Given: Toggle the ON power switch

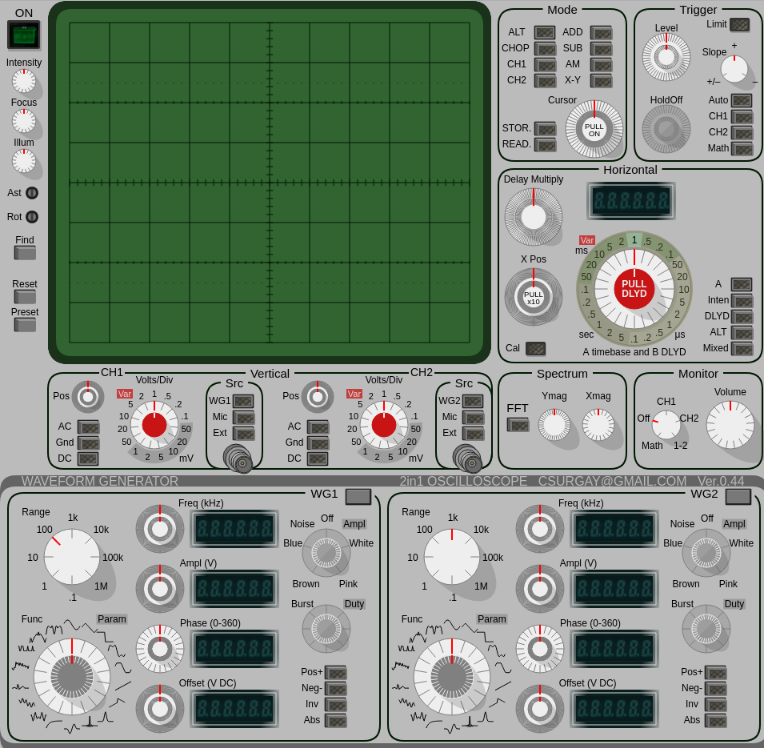Looking at the screenshot, I should [23, 35].
